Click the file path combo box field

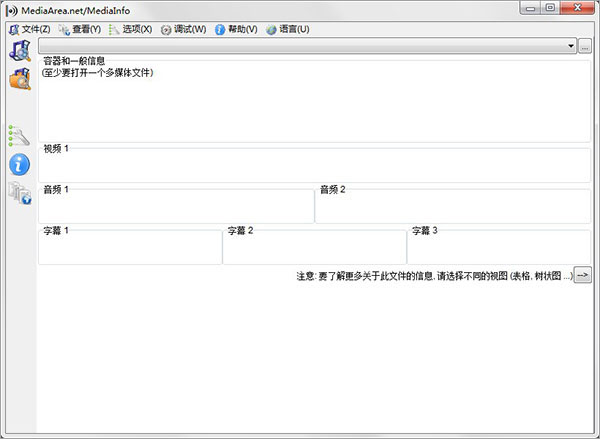tap(307, 46)
